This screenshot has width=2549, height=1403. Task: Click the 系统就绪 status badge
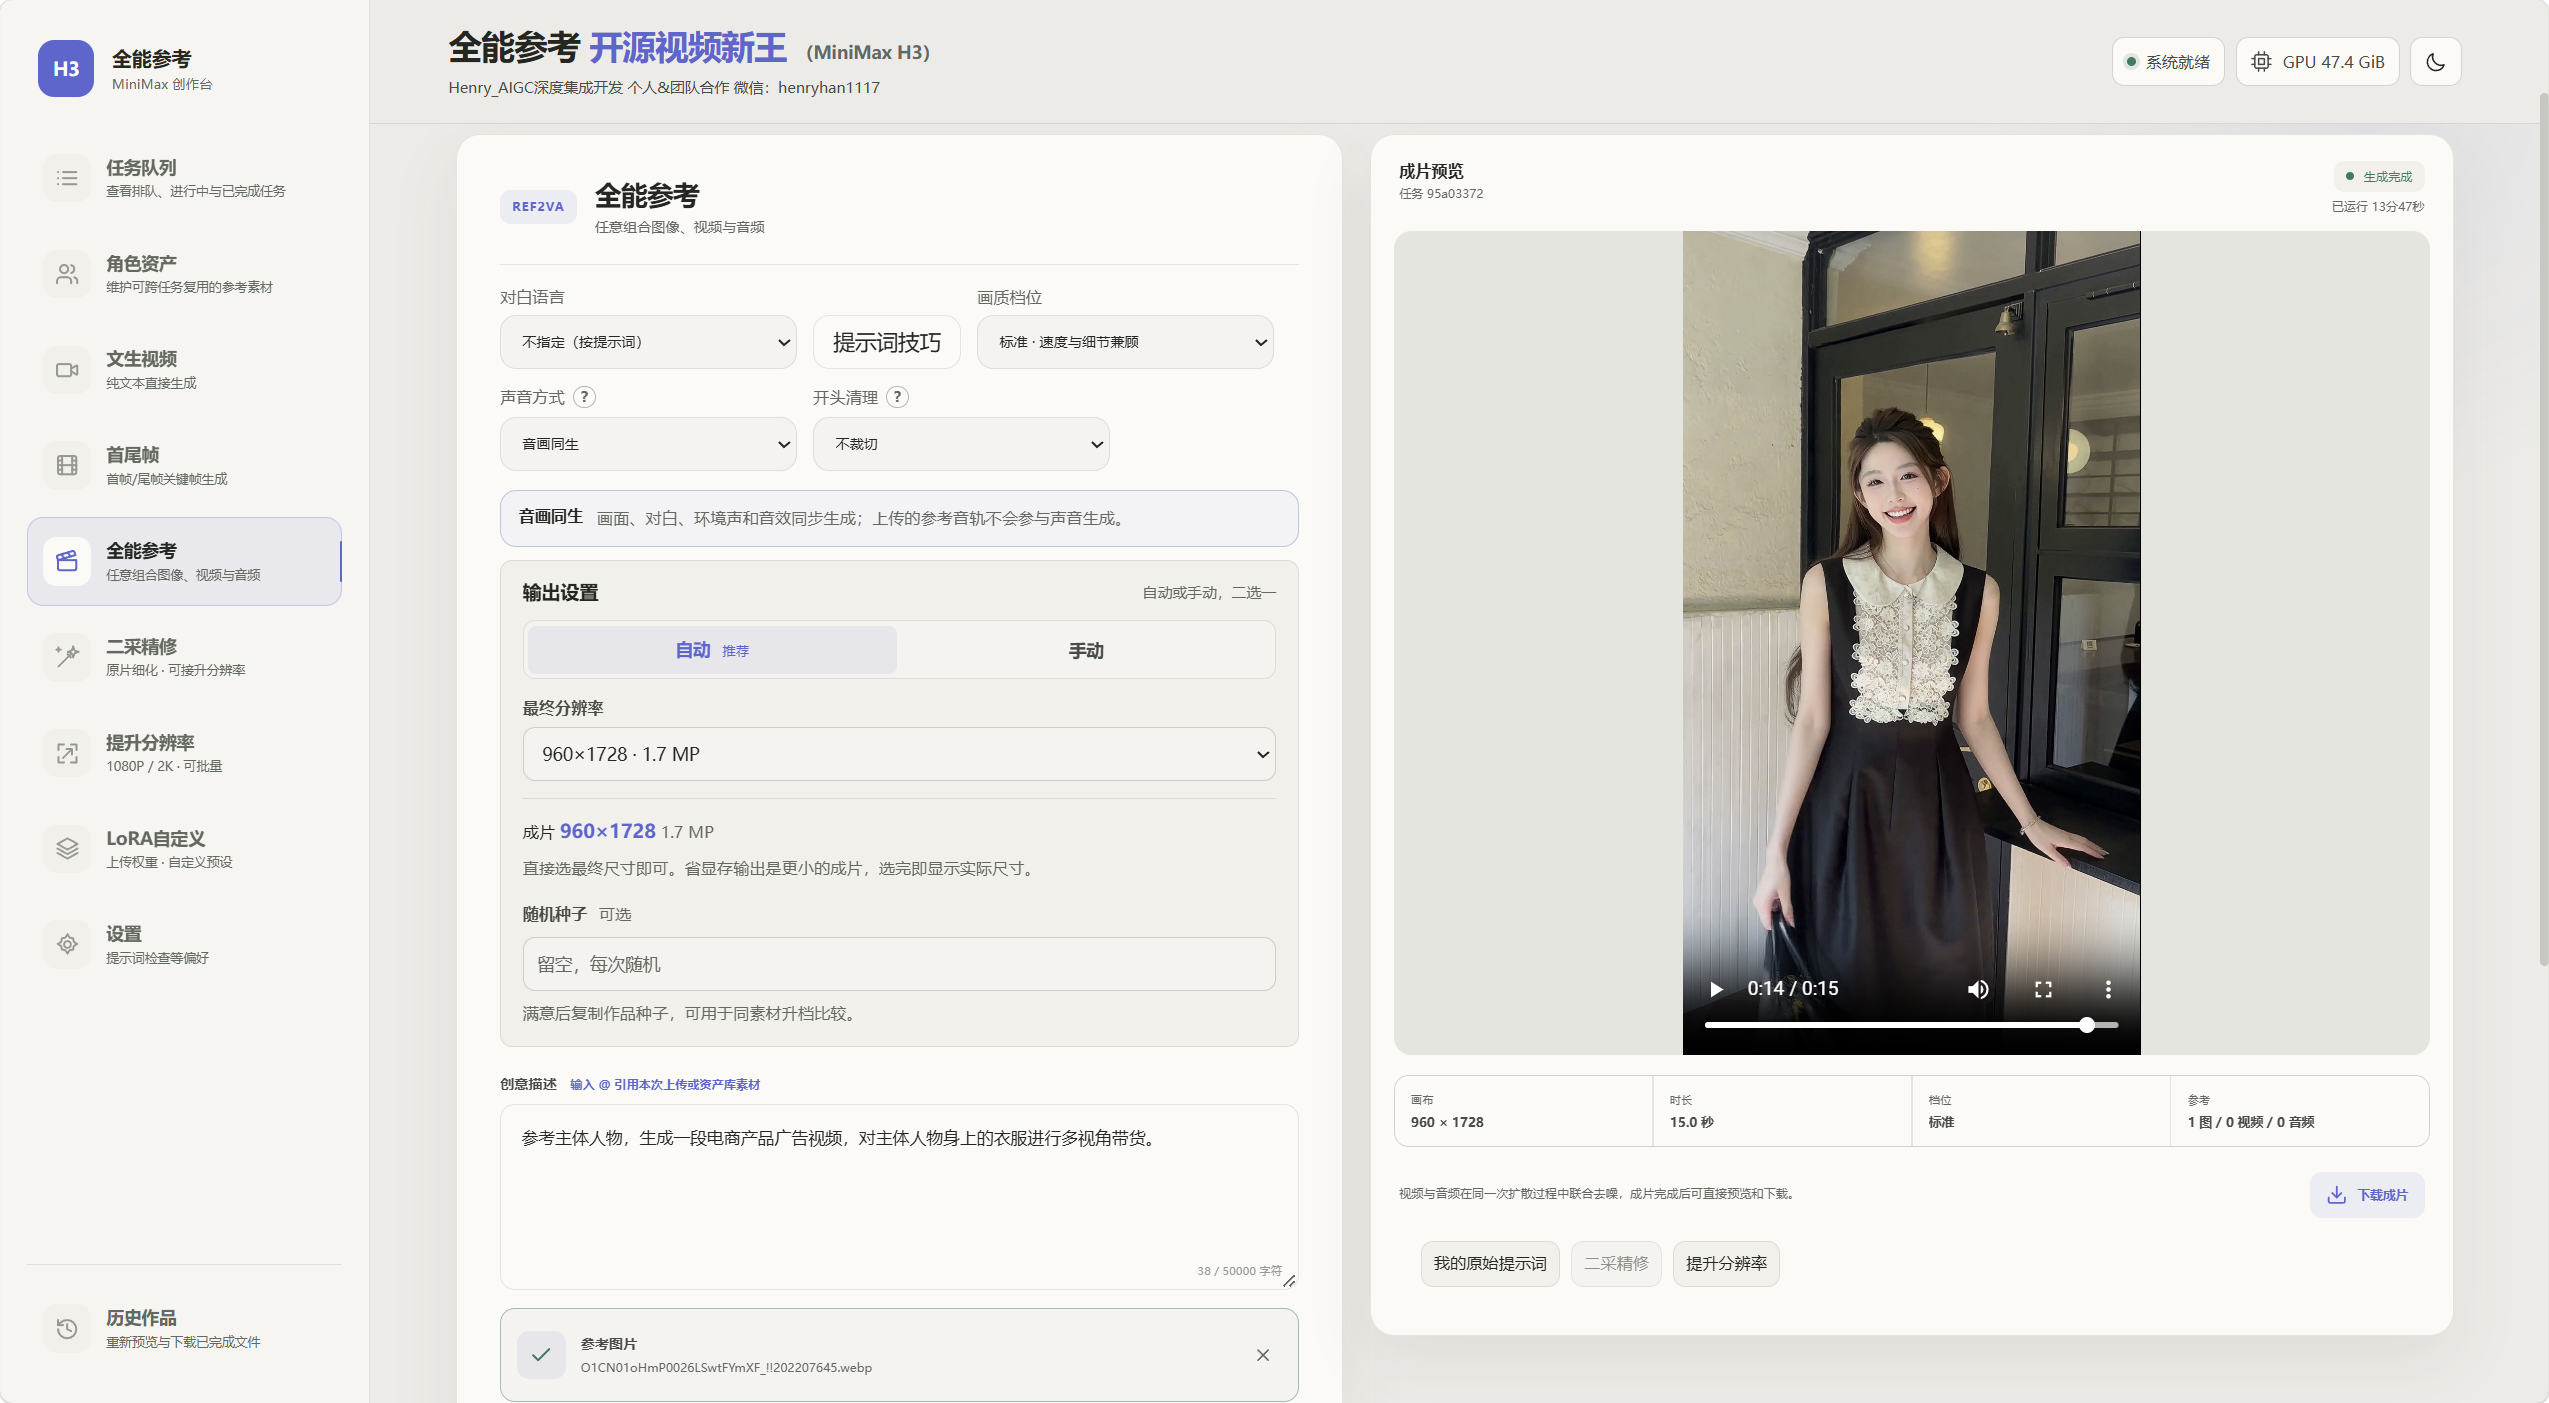click(x=2168, y=62)
